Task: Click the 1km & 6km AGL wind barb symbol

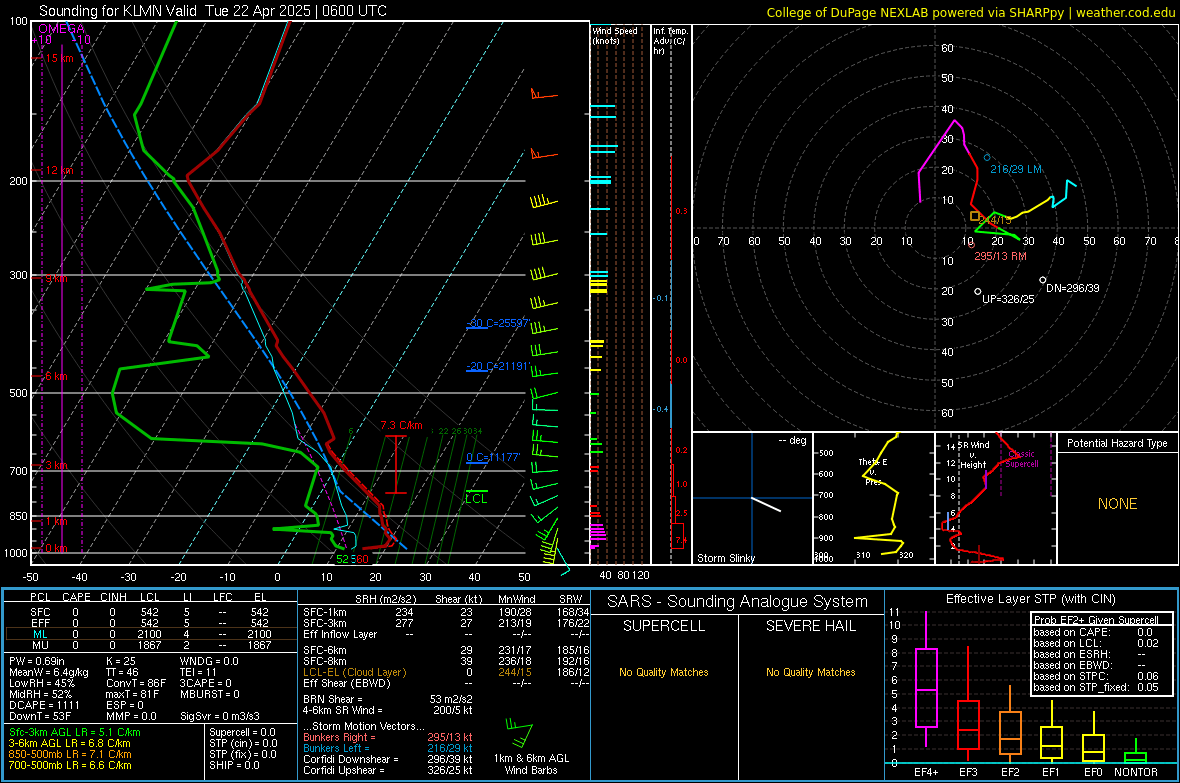Action: [x=519, y=733]
